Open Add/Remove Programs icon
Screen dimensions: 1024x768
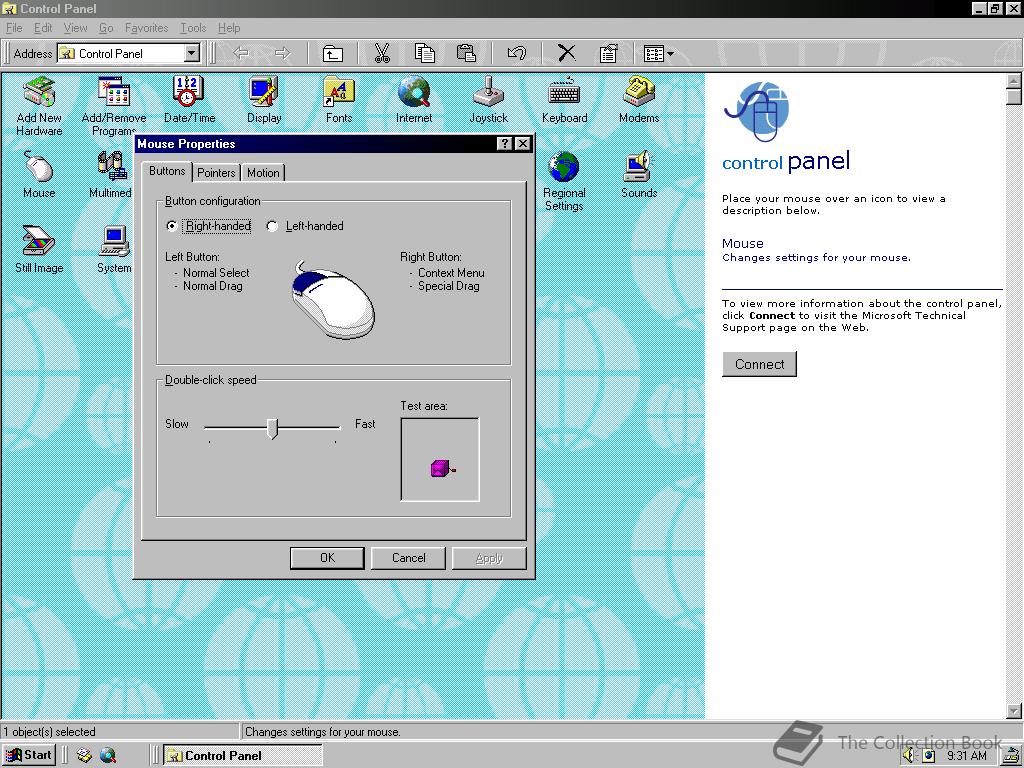114,106
